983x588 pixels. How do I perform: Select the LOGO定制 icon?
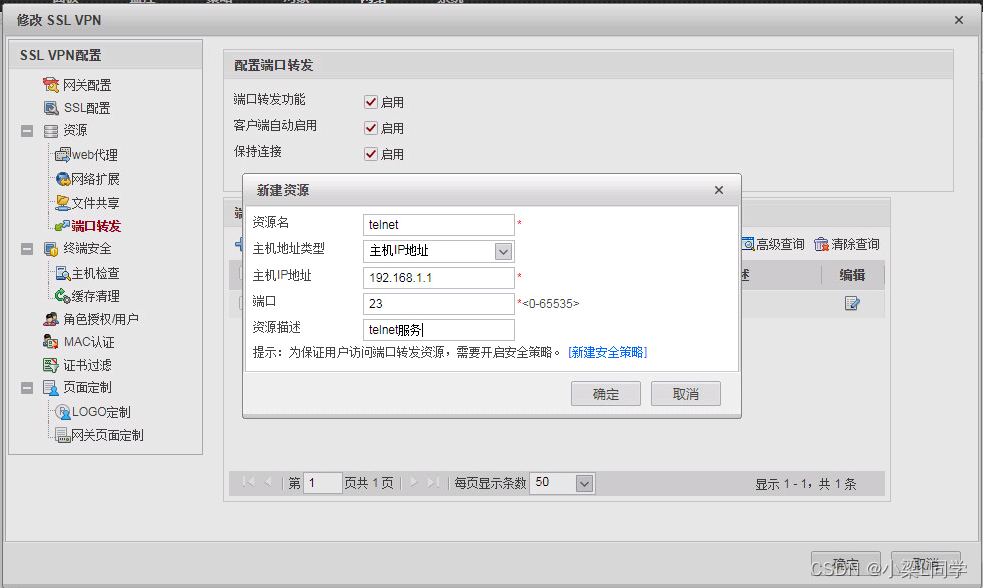point(63,412)
